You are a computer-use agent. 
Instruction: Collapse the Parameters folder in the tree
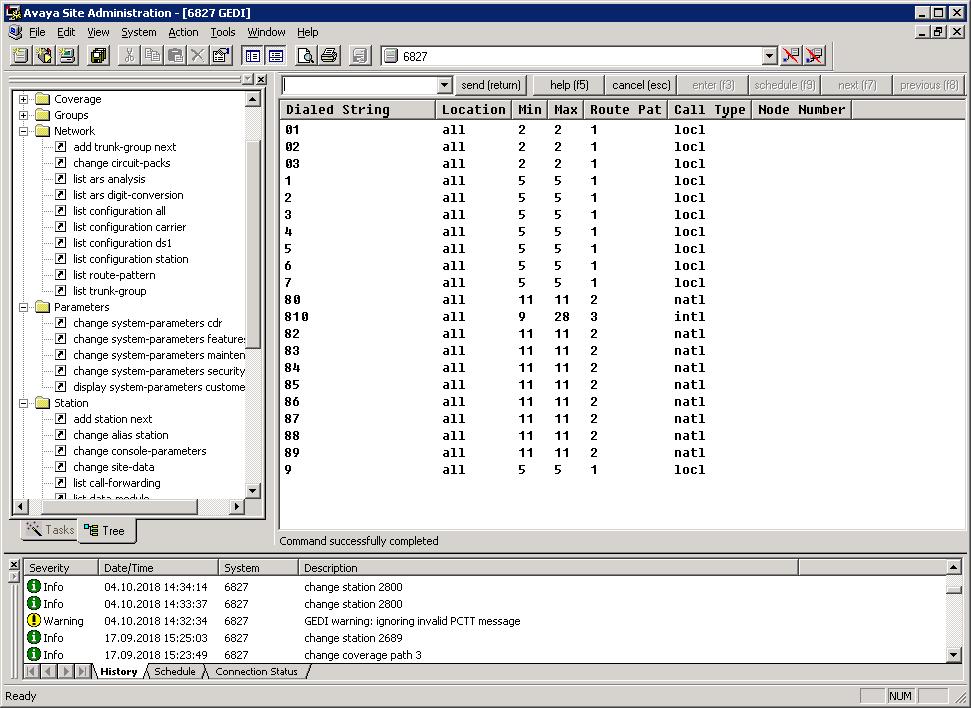pyautogui.click(x=23, y=307)
